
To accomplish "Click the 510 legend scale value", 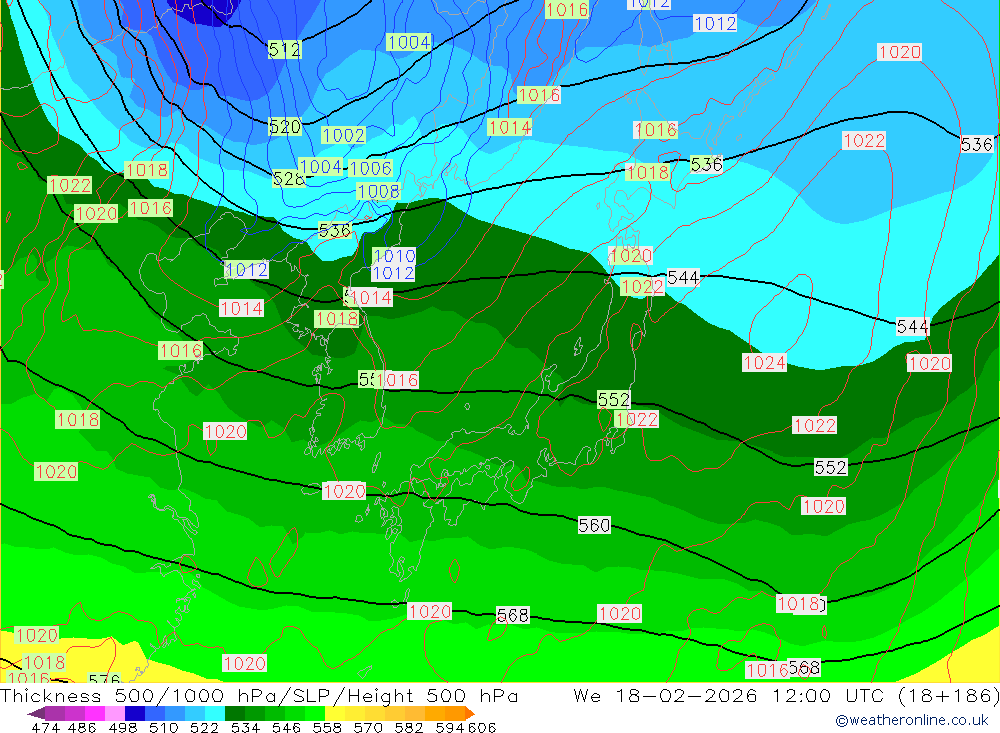I will pos(164,728).
